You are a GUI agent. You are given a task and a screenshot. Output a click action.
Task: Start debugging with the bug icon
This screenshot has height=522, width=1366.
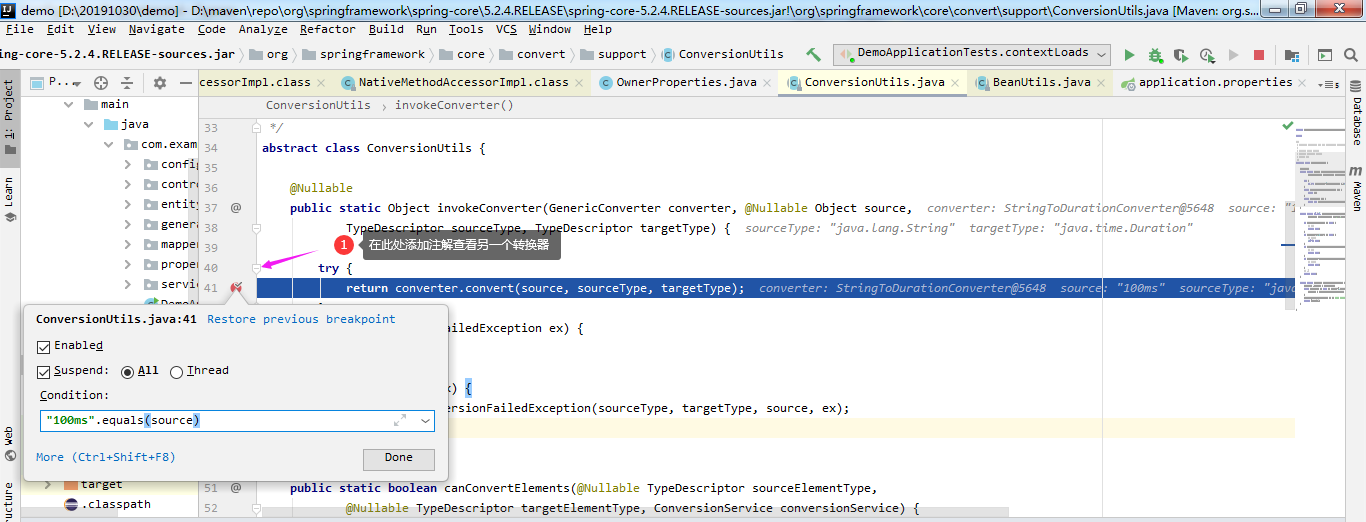pyautogui.click(x=1155, y=55)
